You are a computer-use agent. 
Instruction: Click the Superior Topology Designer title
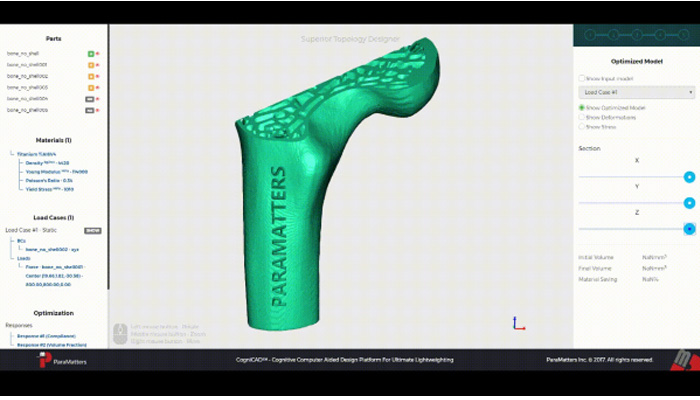350,39
